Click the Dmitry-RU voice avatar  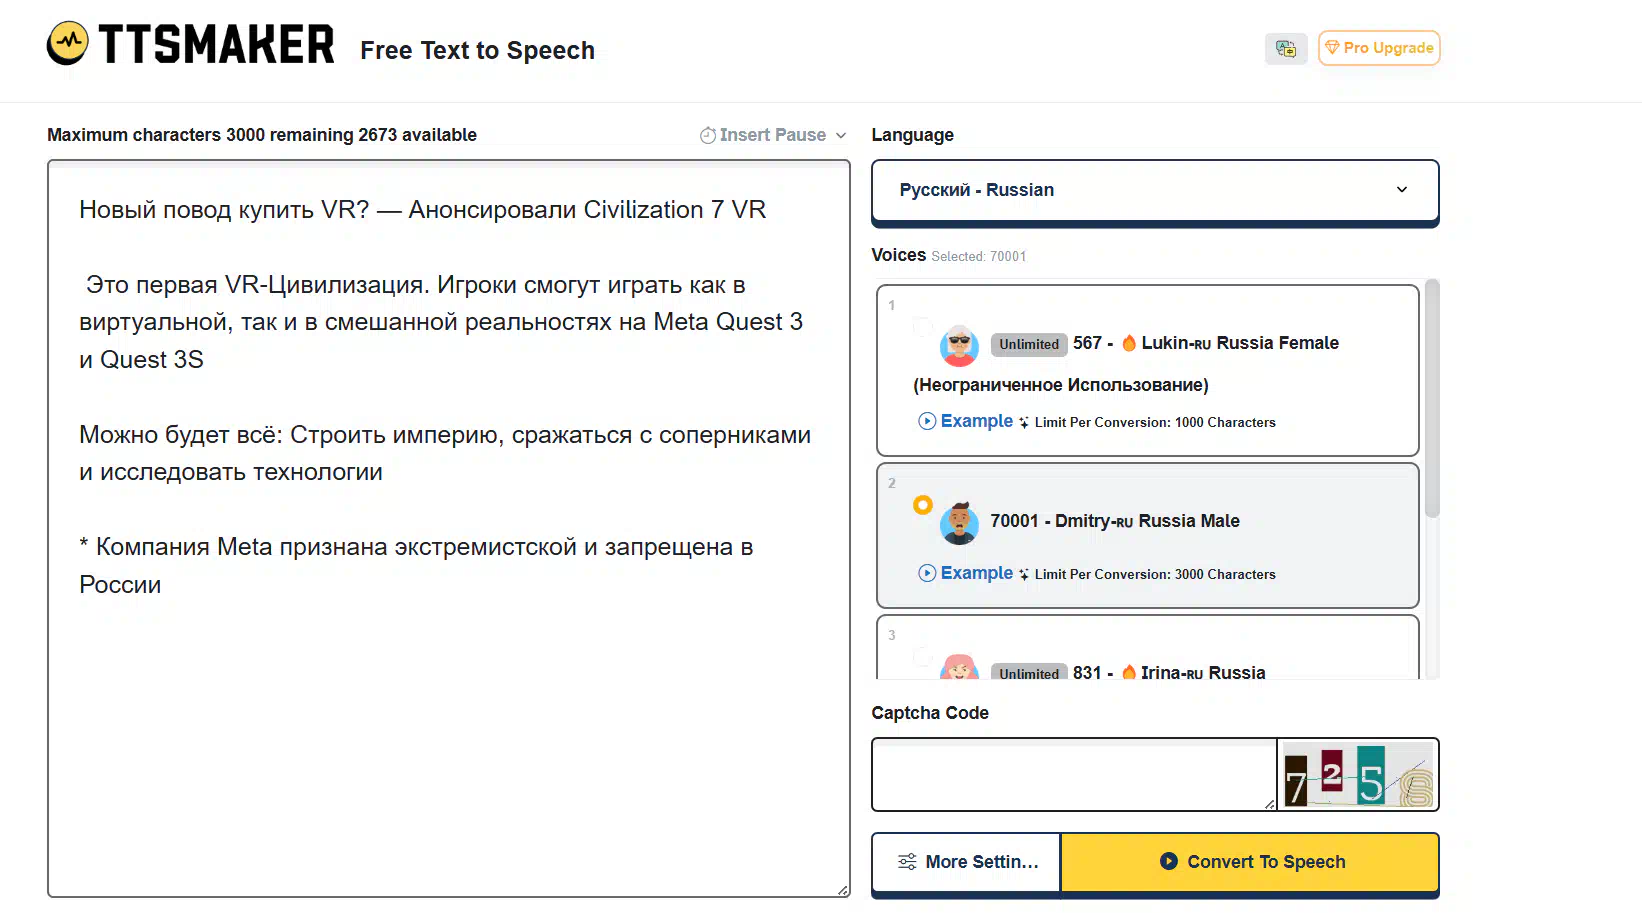click(959, 523)
